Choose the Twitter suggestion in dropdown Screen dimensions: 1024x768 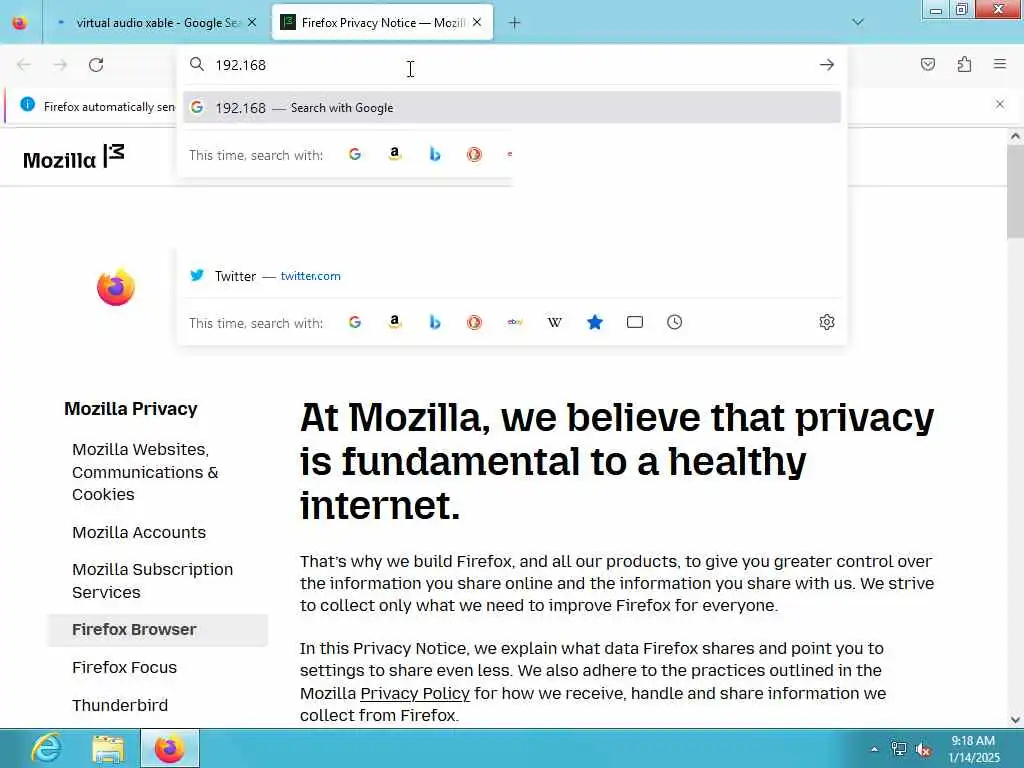click(512, 276)
